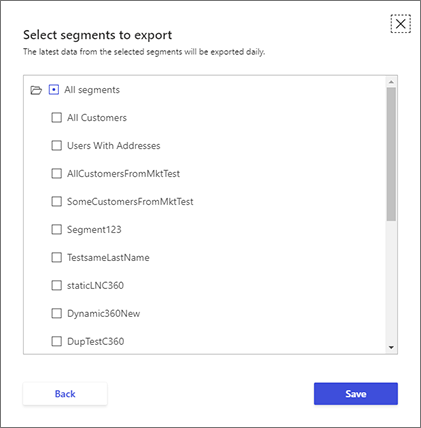Check the AllCustomersFromMktTest checkbox

(56, 173)
